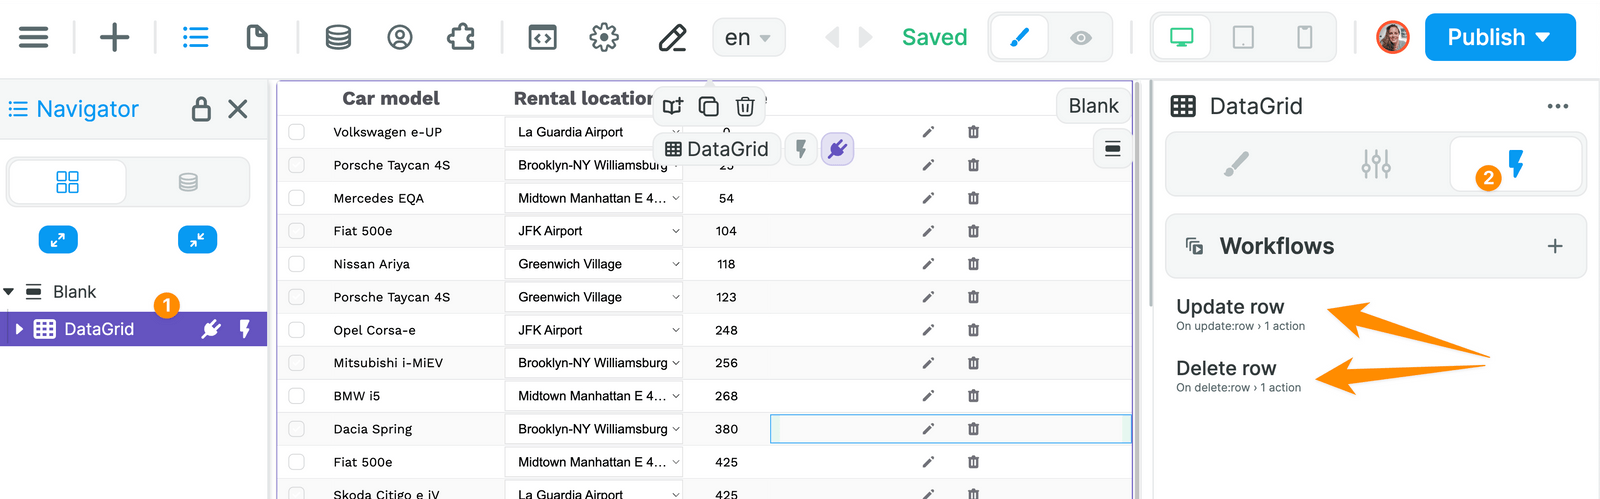1600x499 pixels.
Task: Toggle the Navigator list icon in toolbar
Action: pos(196,38)
